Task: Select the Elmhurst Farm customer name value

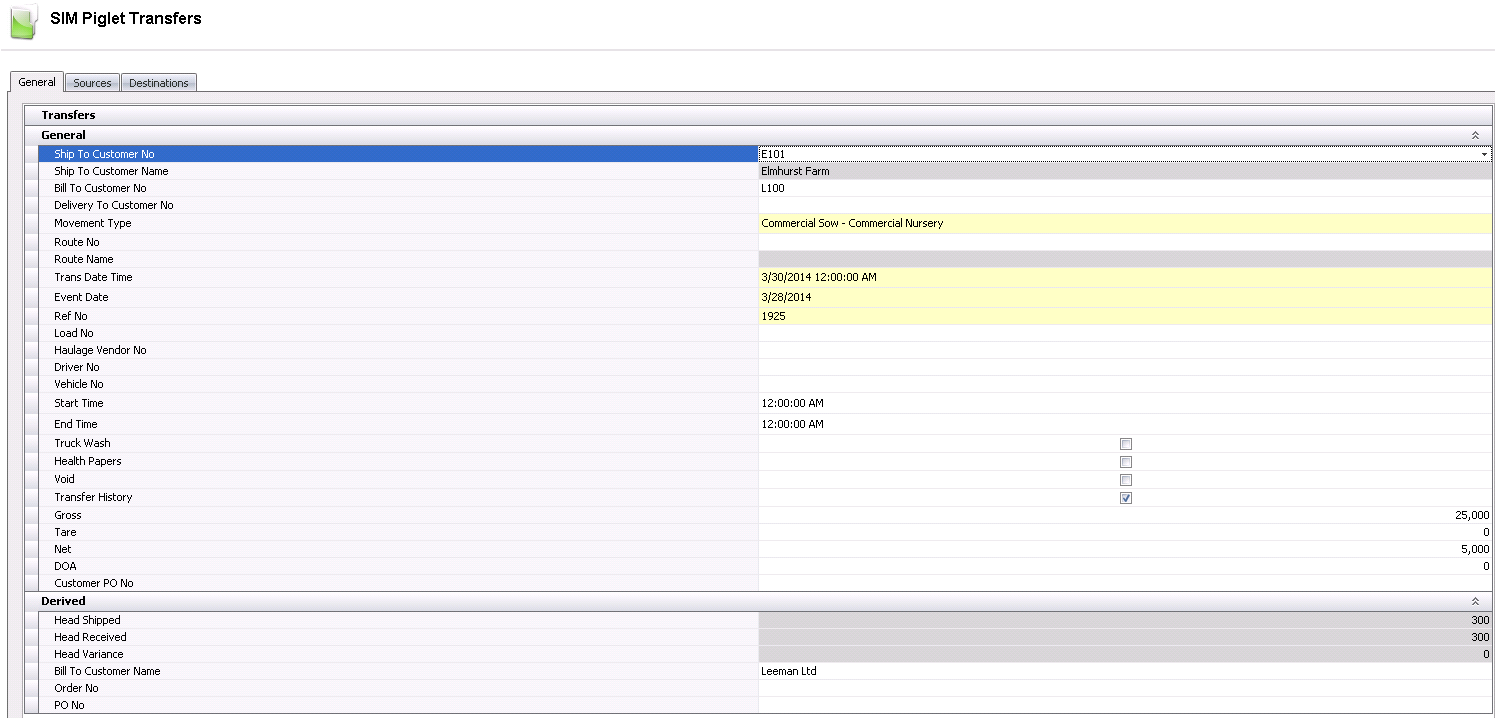Action: [x=795, y=171]
